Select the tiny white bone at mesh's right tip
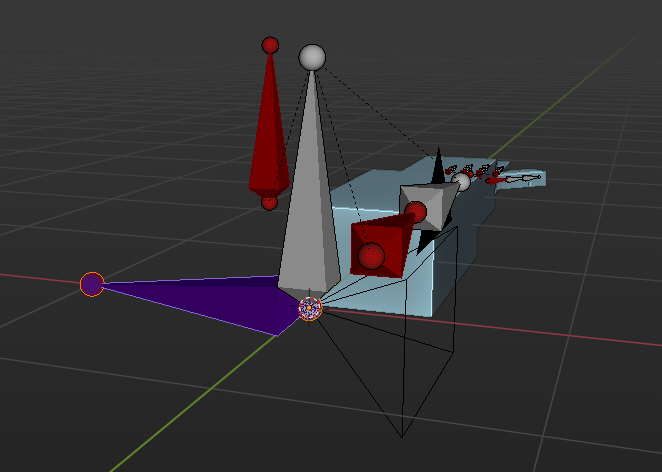The height and width of the screenshot is (472, 662). click(x=527, y=178)
